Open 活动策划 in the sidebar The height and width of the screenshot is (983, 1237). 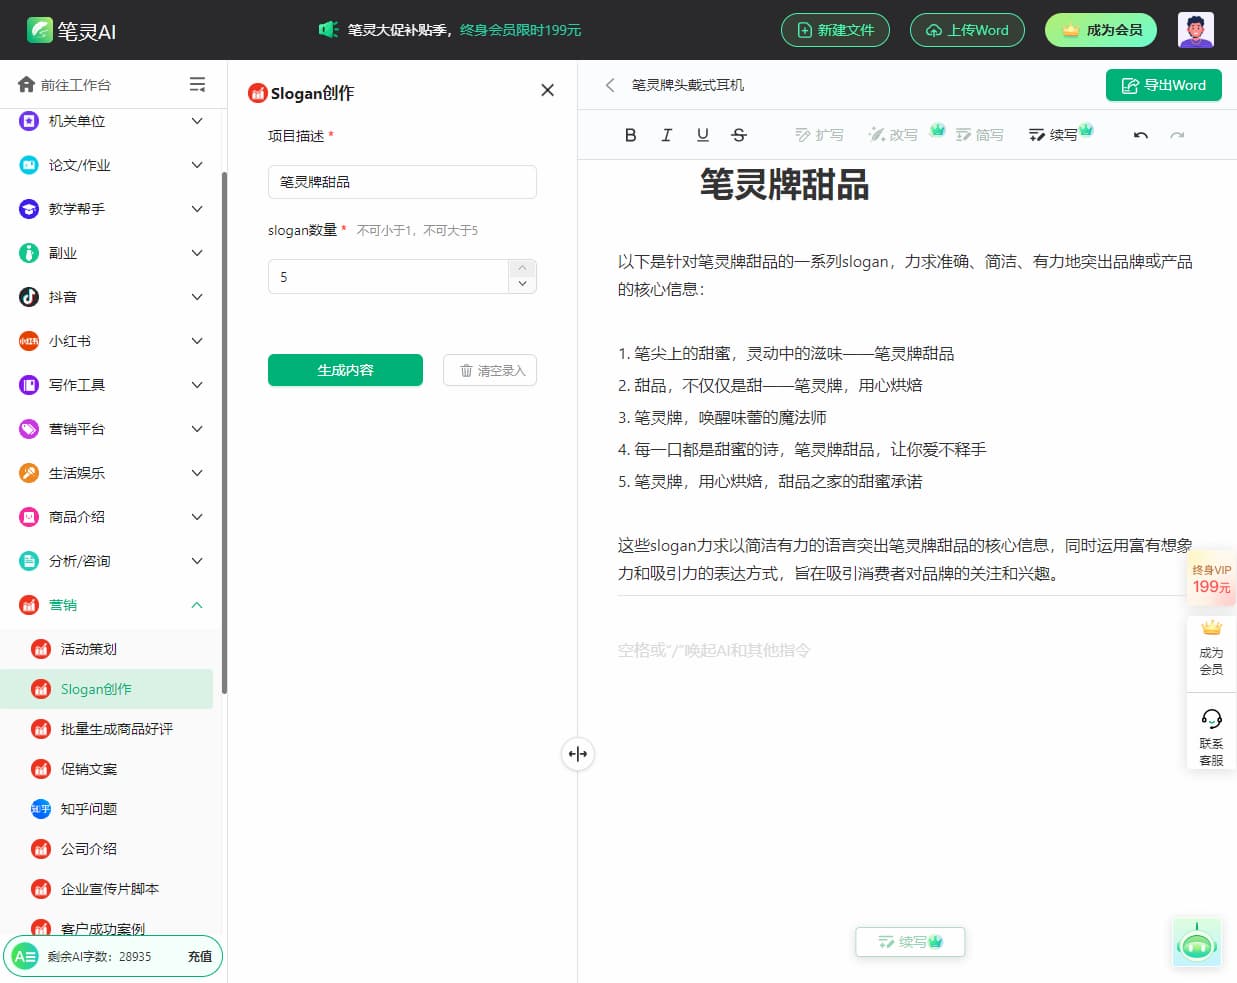[x=89, y=649]
